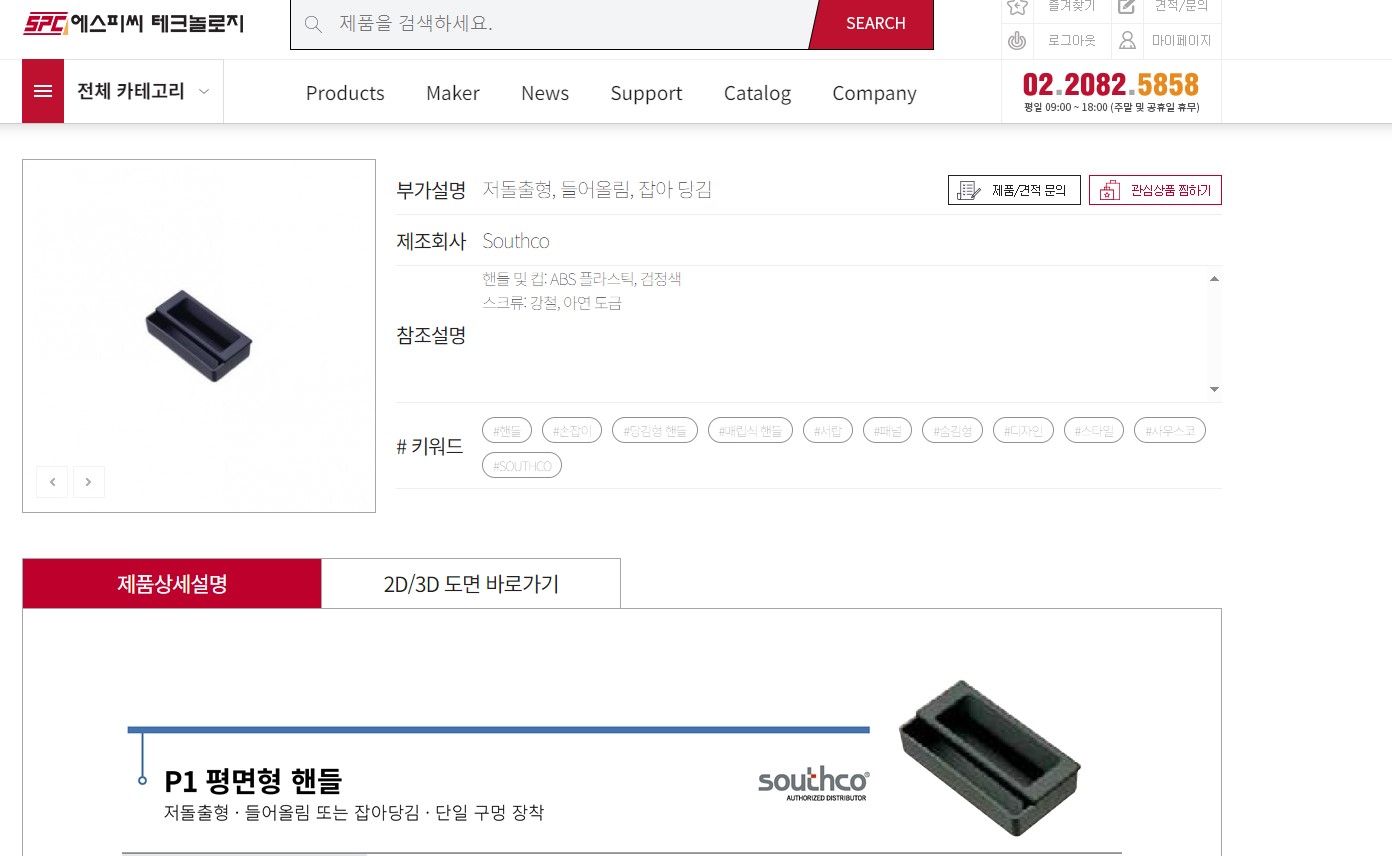The width and height of the screenshot is (1392, 856).
Task: Open the Maker menu
Action: (x=453, y=93)
